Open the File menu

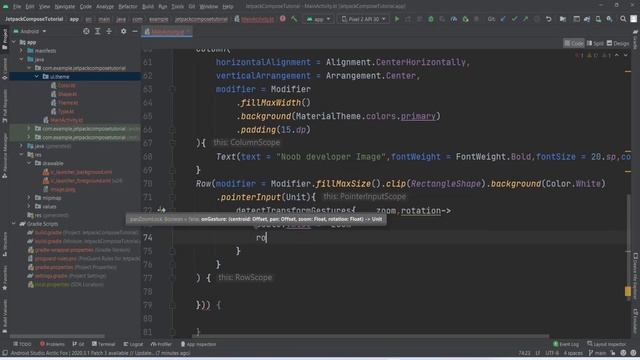[x=17, y=7]
